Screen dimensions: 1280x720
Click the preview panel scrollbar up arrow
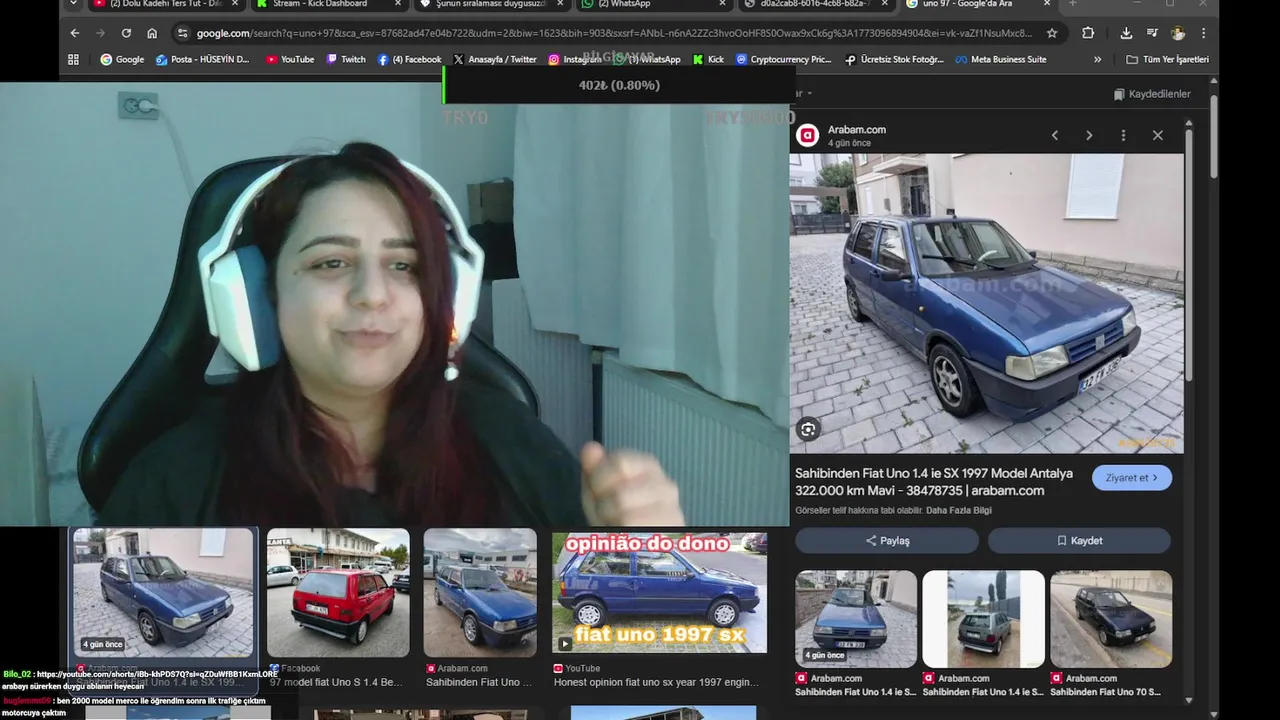(1189, 124)
